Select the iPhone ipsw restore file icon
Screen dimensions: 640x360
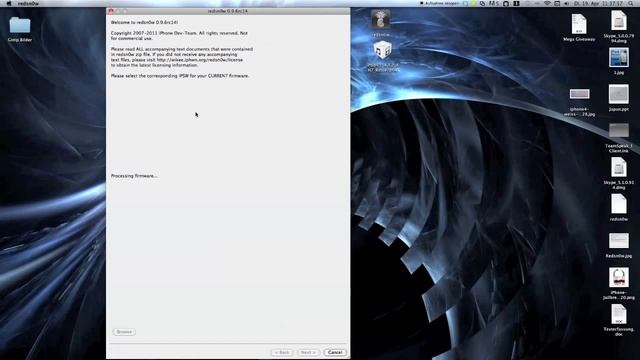click(382, 51)
